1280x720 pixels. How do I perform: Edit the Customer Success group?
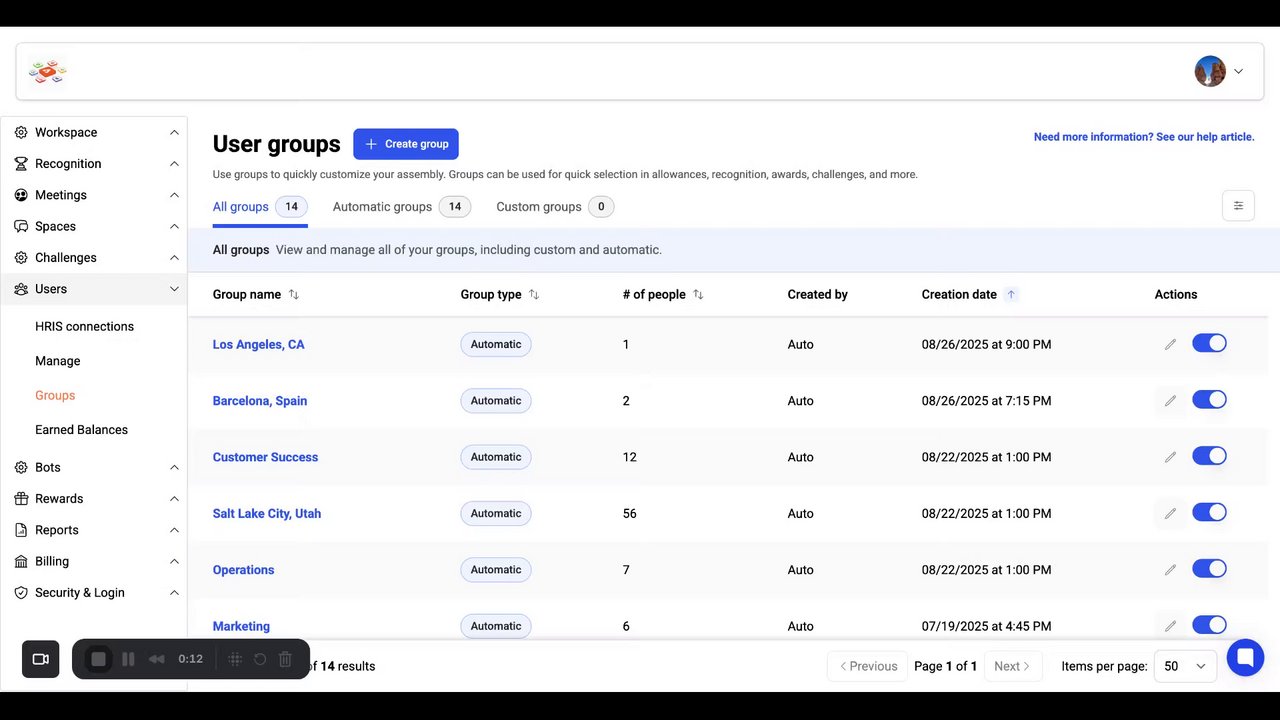[x=1170, y=457]
